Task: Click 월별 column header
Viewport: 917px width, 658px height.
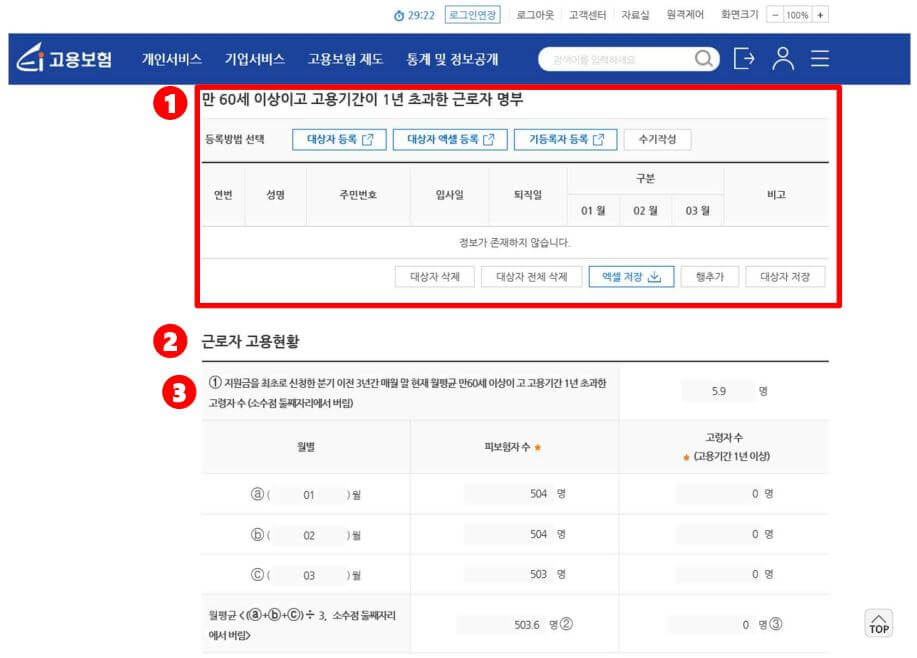Action: click(x=305, y=447)
